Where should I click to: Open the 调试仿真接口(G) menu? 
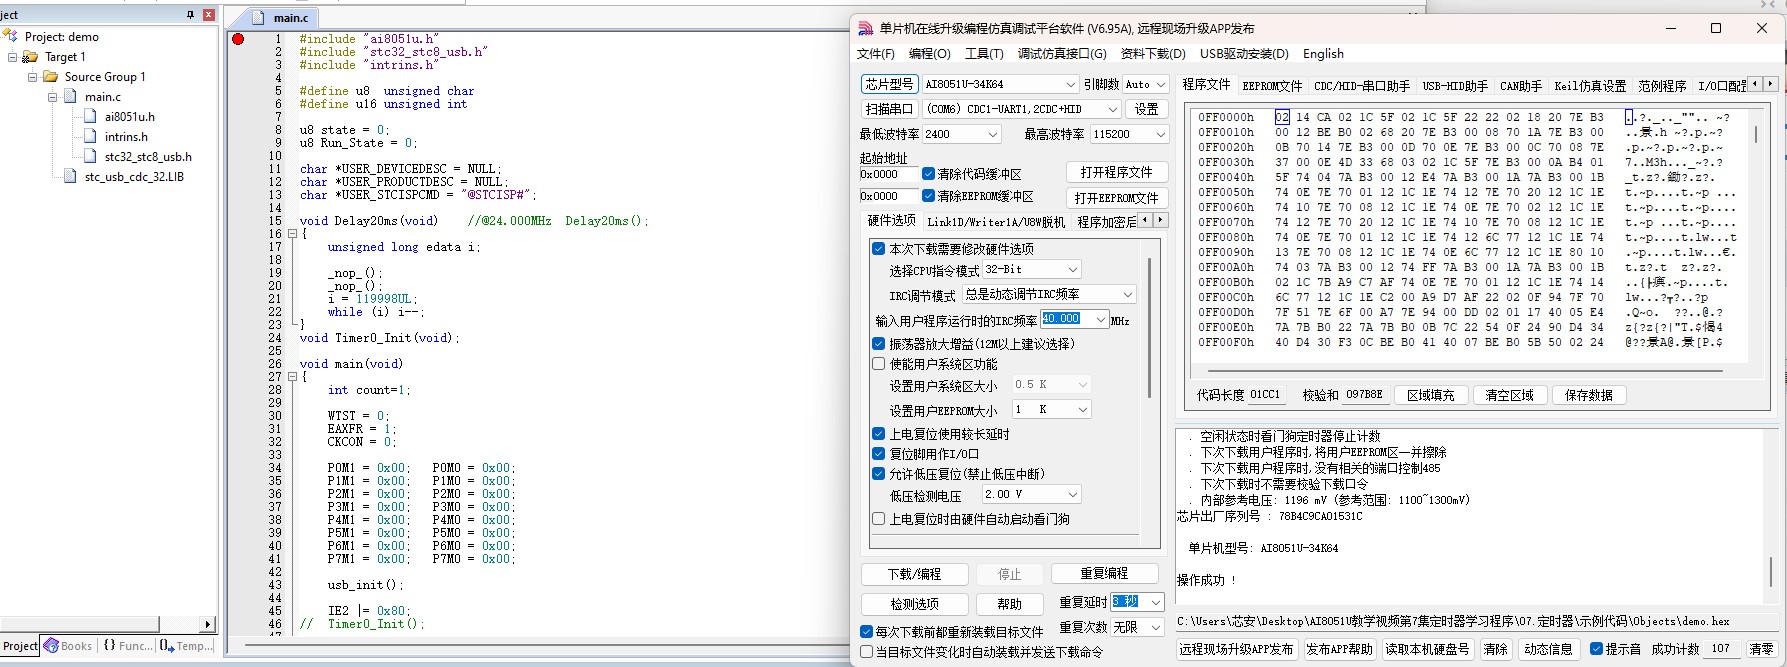tap(1062, 54)
